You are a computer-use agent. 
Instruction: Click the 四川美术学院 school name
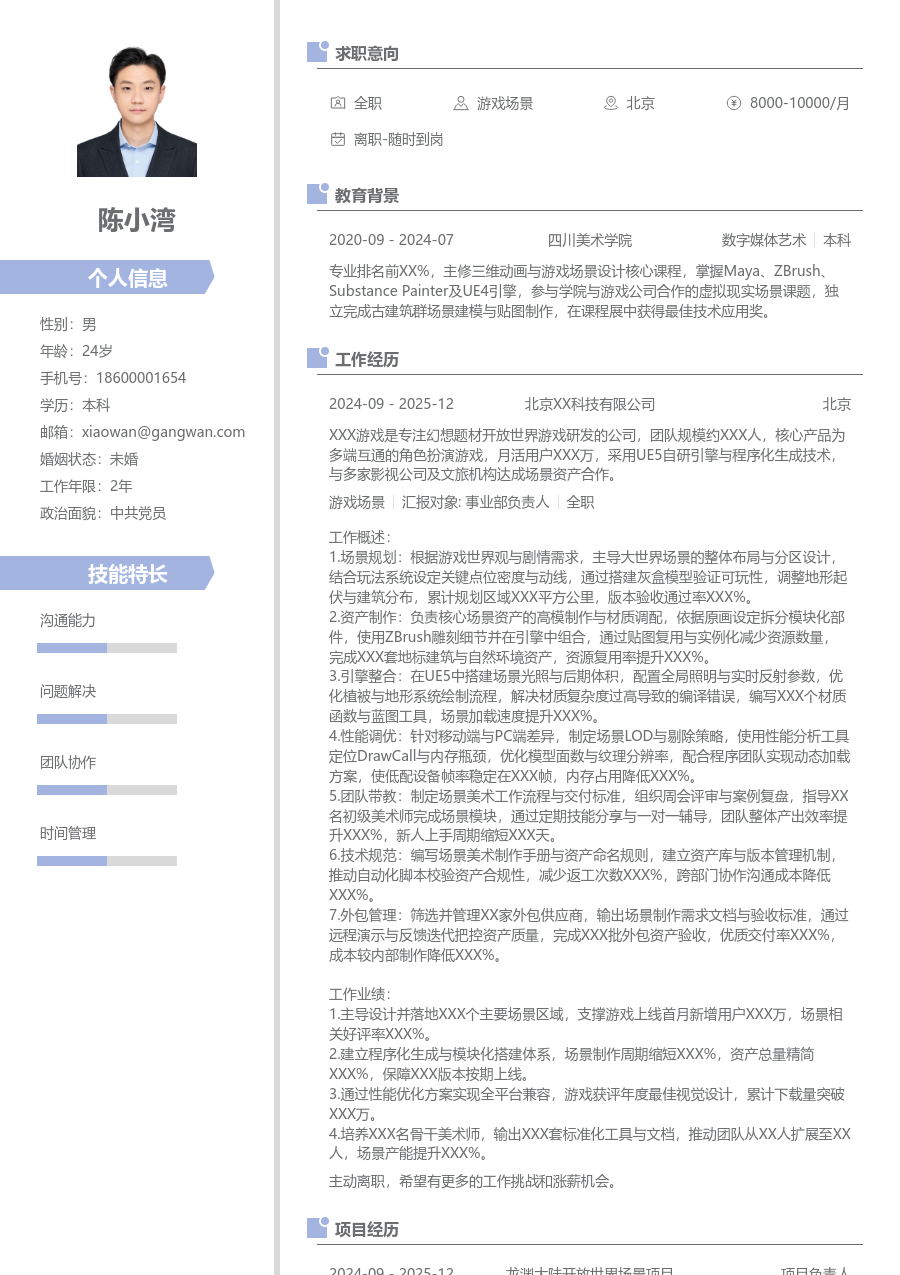click(x=590, y=240)
